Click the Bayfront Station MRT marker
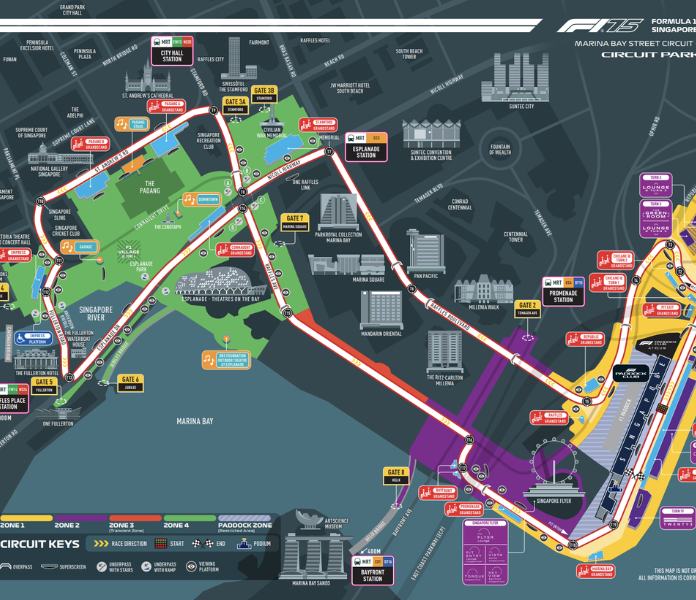Image resolution: width=696 pixels, height=600 pixels. (x=372, y=570)
